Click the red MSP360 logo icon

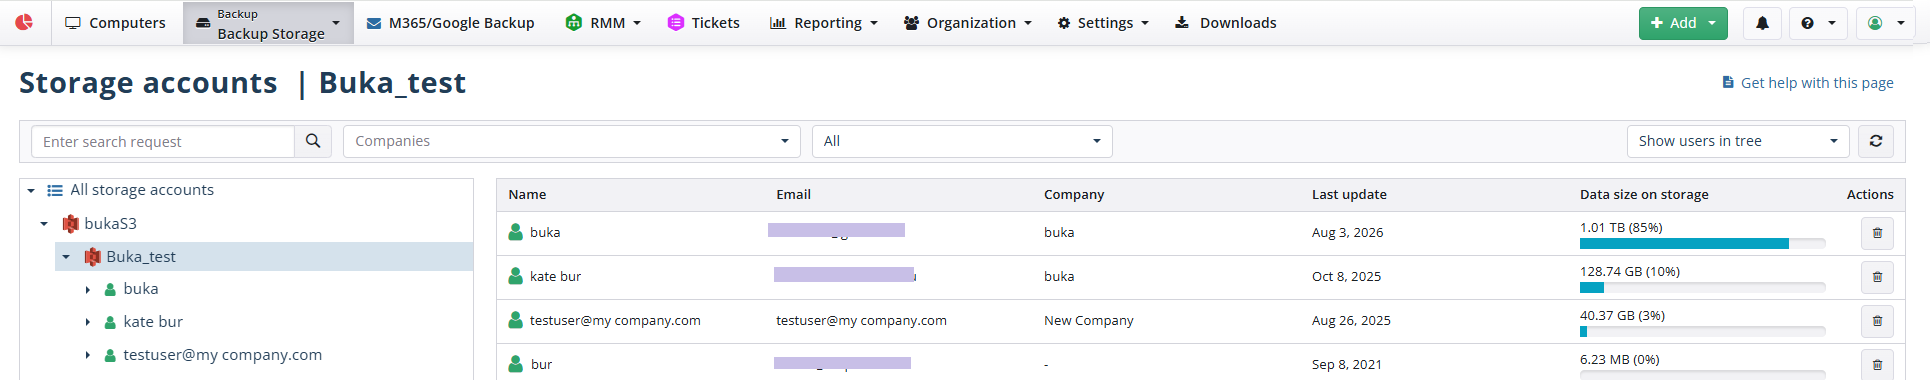(x=24, y=22)
